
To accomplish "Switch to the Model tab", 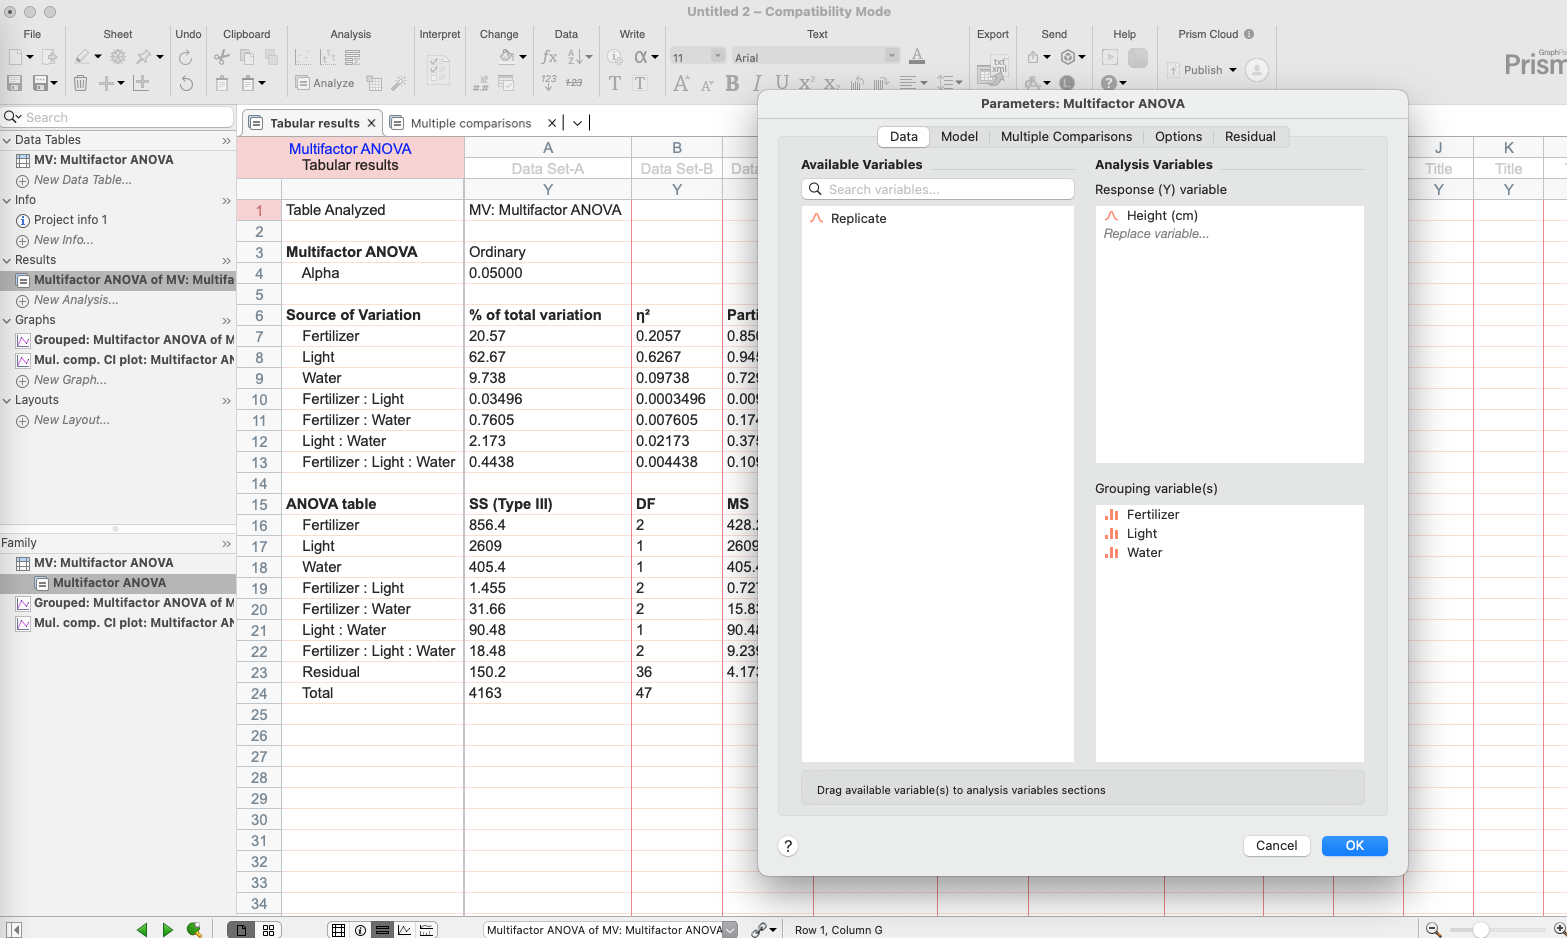I will click(x=958, y=137).
